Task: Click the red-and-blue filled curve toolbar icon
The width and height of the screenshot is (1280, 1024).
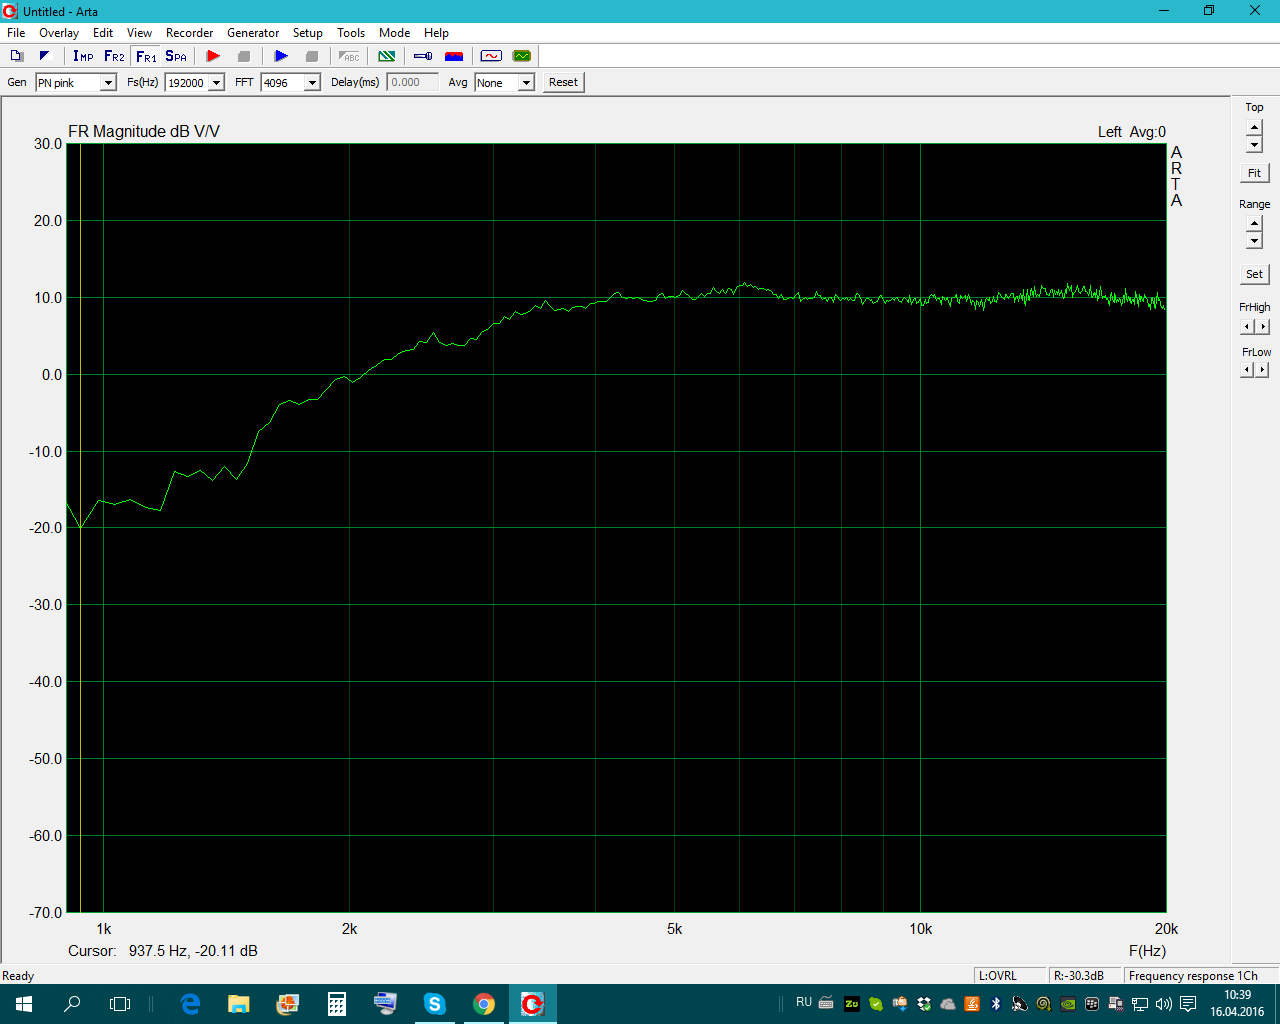Action: tap(454, 56)
